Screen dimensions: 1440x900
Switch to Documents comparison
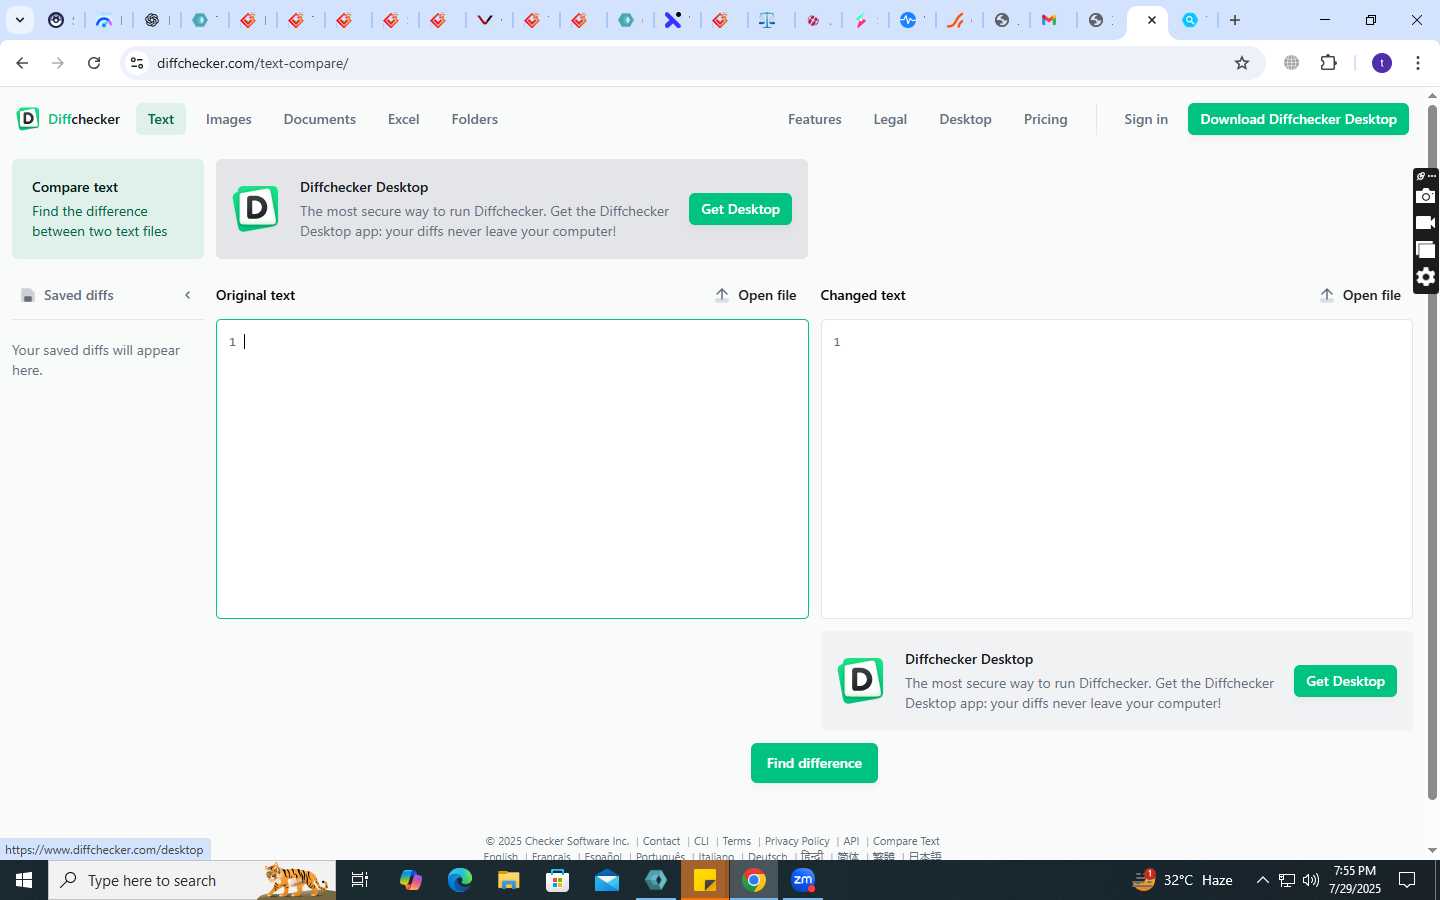click(320, 119)
